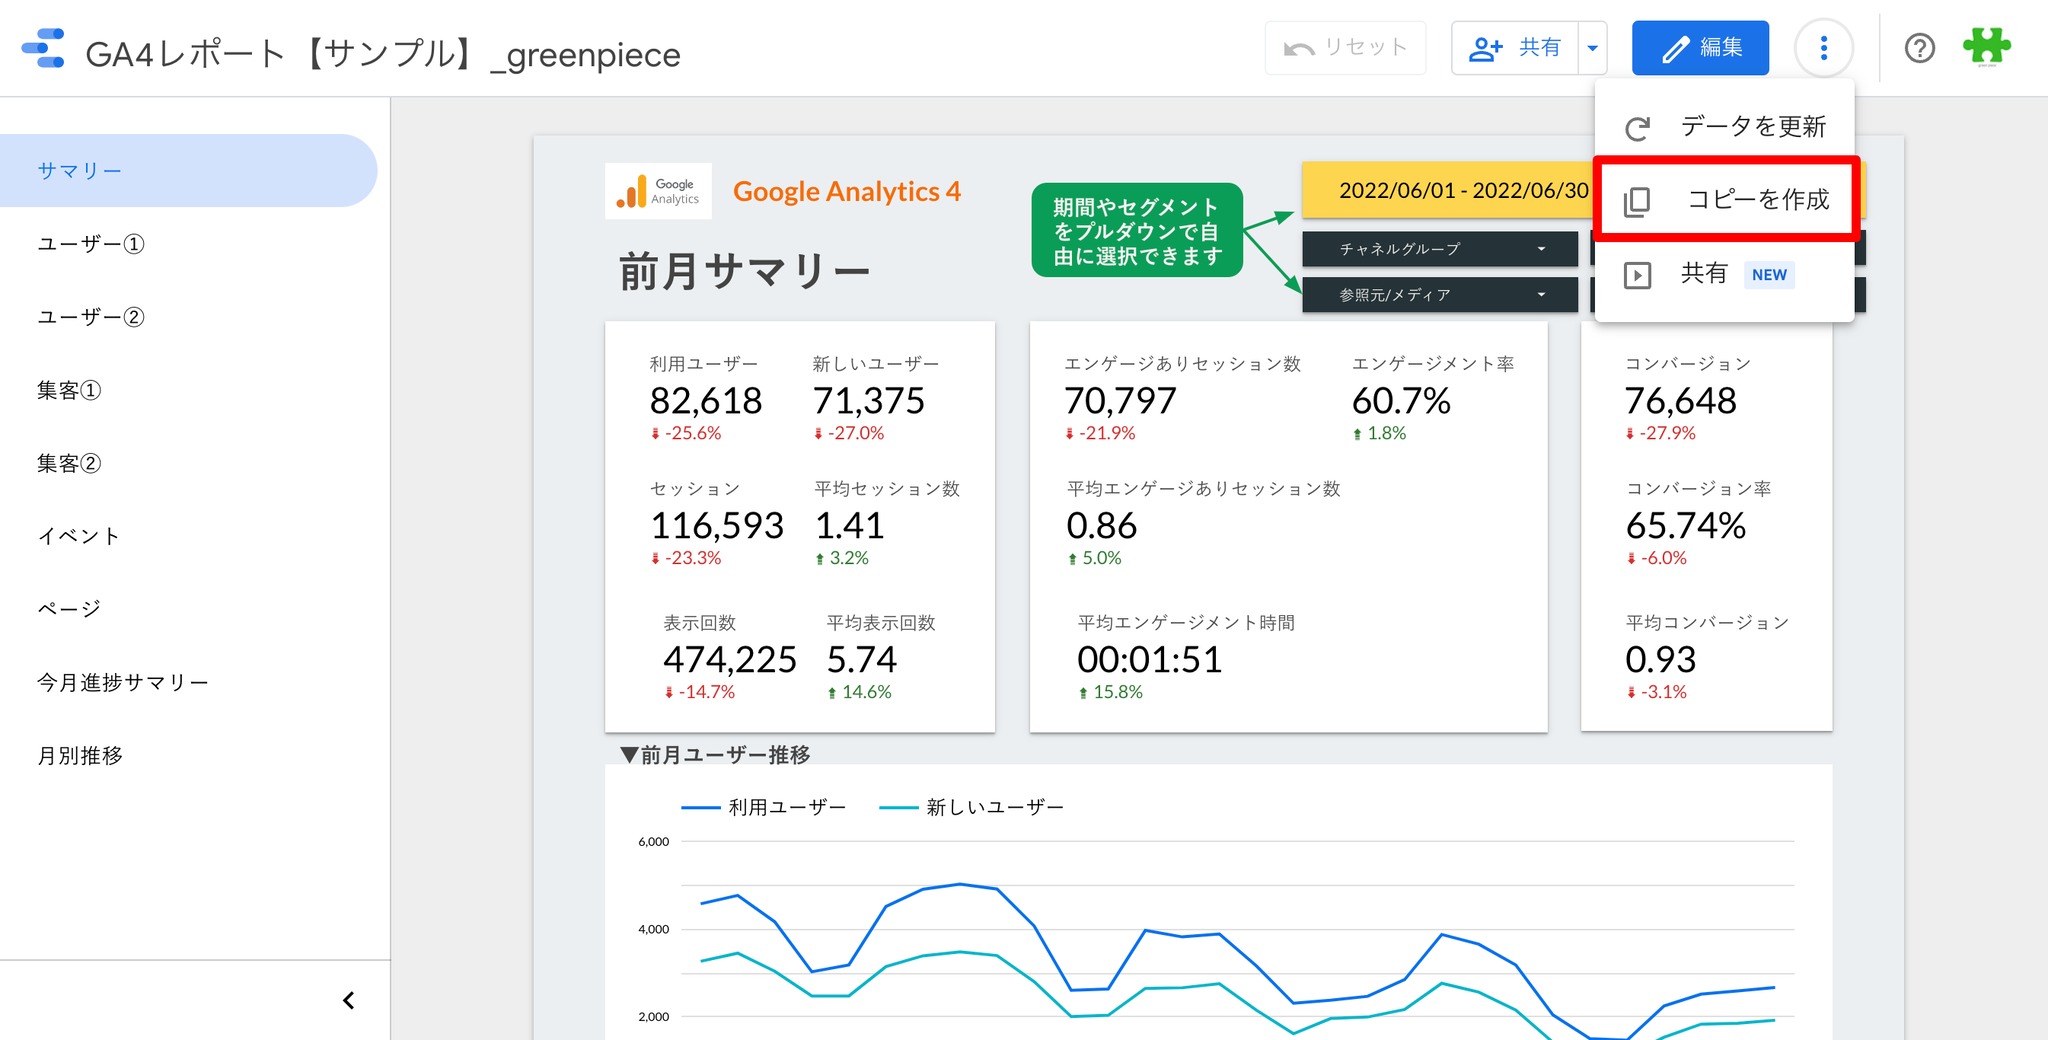
Task: Open the 参照元/メディア dropdown filter
Action: pos(1440,295)
